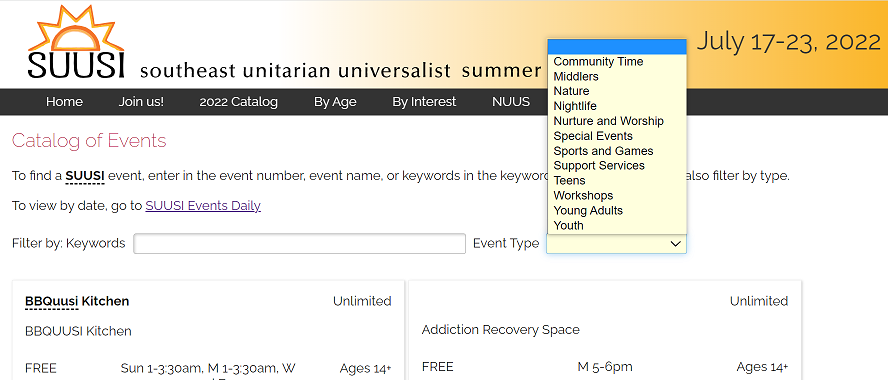Open the By Interest navigation item
Viewport: 888px width, 380px height.
pyautogui.click(x=424, y=102)
